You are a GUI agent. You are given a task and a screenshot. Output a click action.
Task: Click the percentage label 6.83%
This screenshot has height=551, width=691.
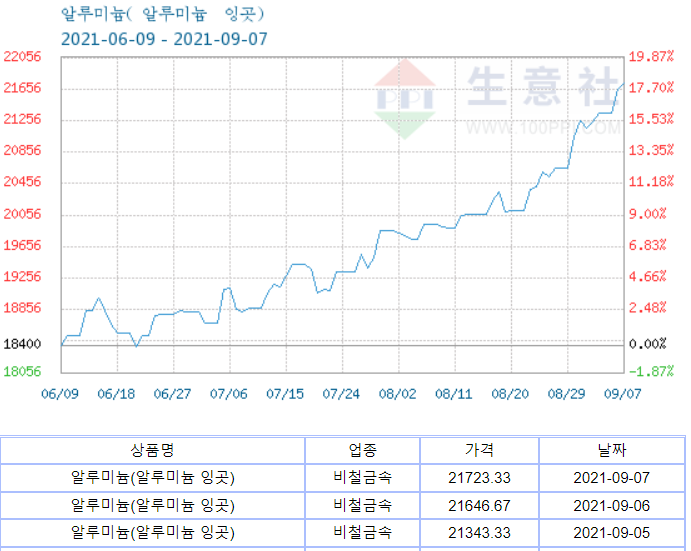tap(647, 246)
